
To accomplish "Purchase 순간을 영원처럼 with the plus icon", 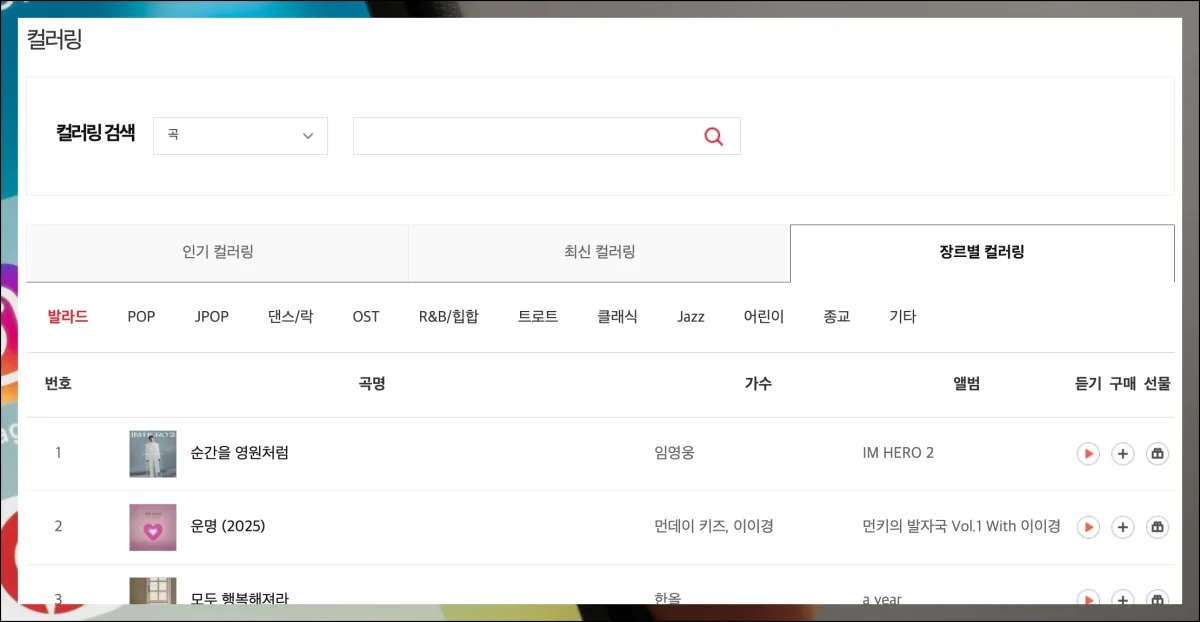I will 1123,454.
